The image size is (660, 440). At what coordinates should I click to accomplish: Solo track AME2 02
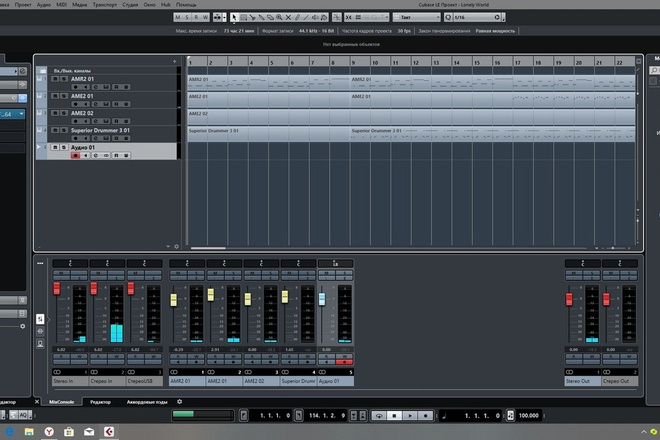click(64, 113)
